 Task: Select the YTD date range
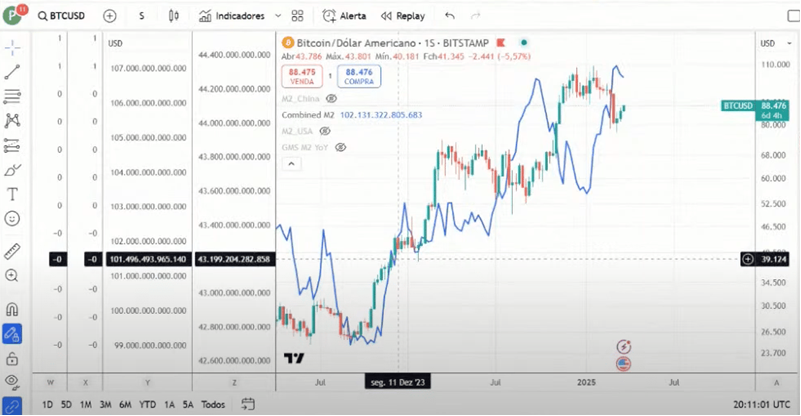point(148,405)
